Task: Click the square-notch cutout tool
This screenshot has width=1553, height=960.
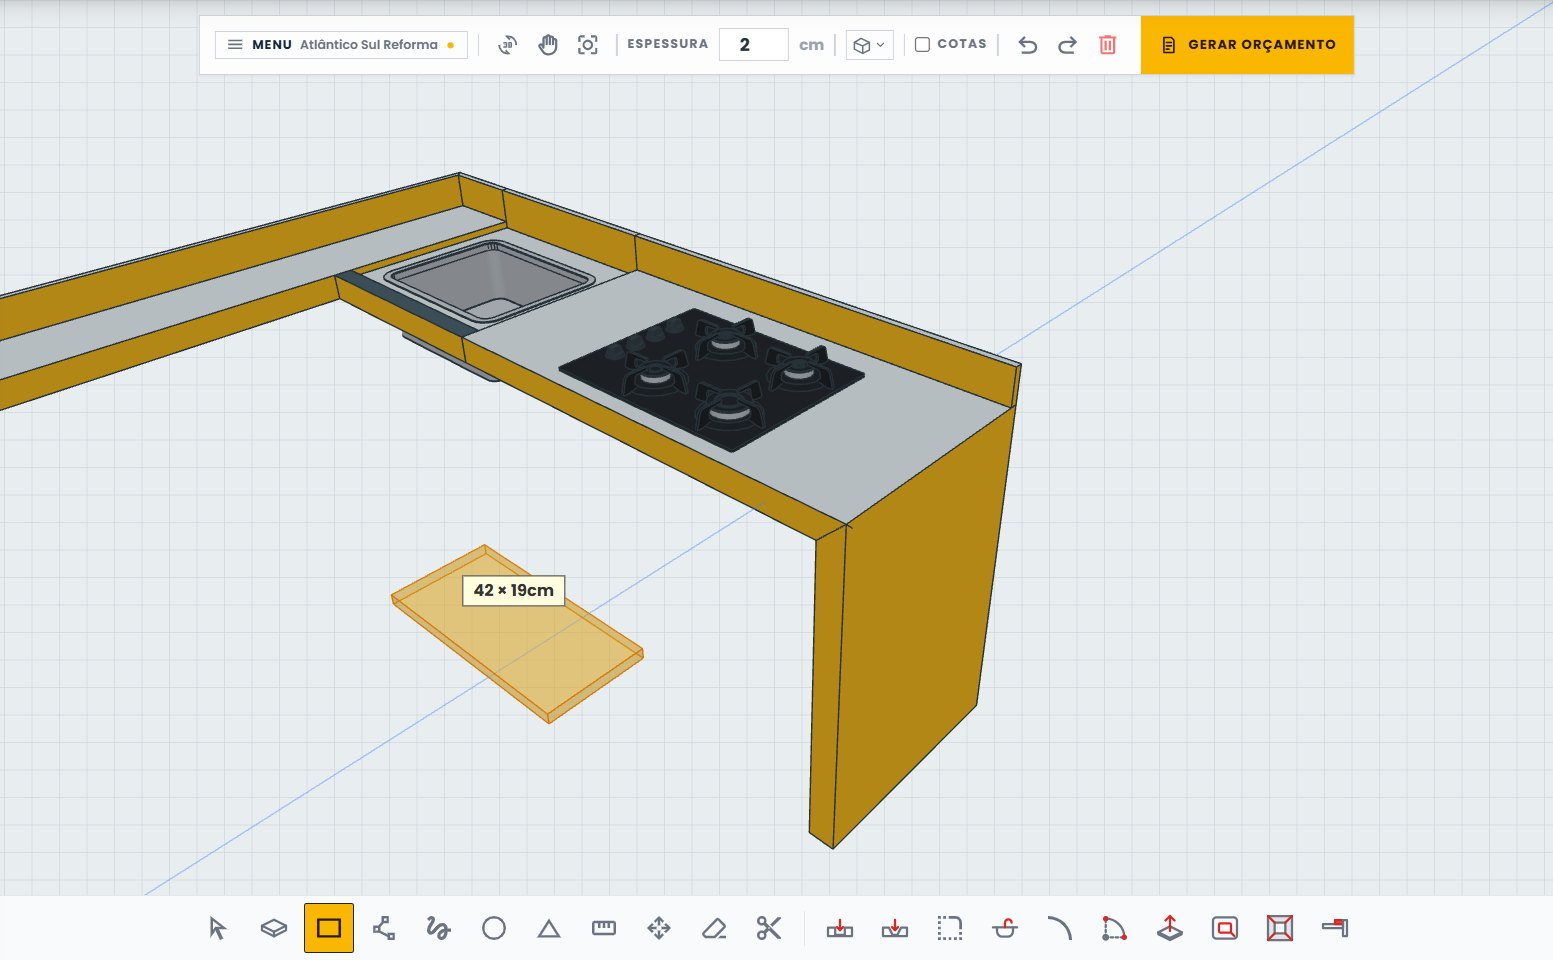Action: tap(840, 928)
